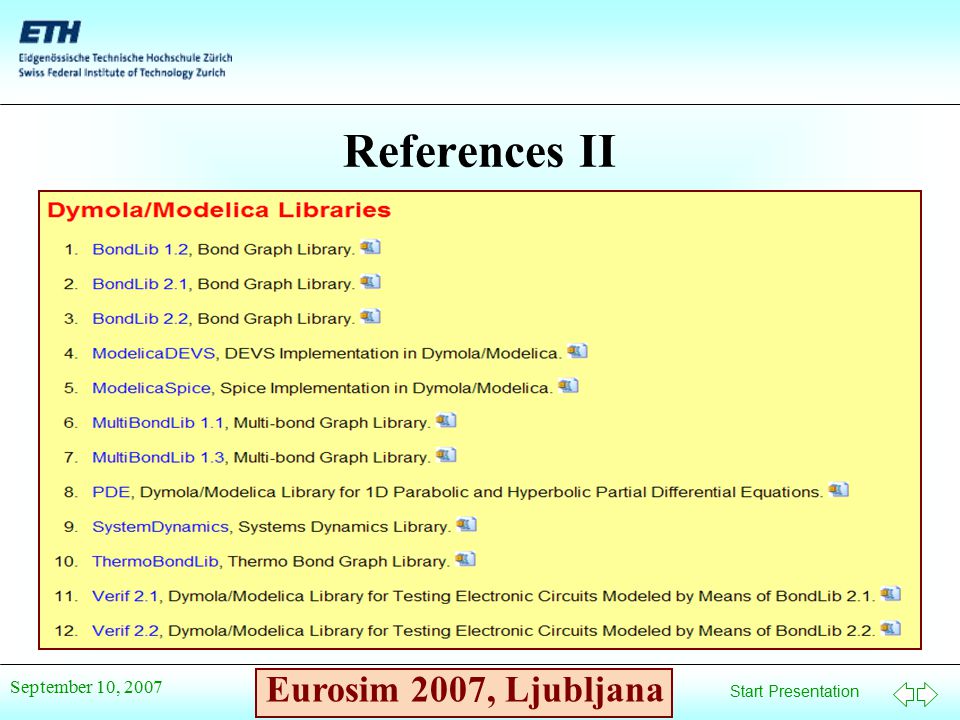Click 'Spice Implementation in Dymola/Modelica.' description

coord(386,388)
